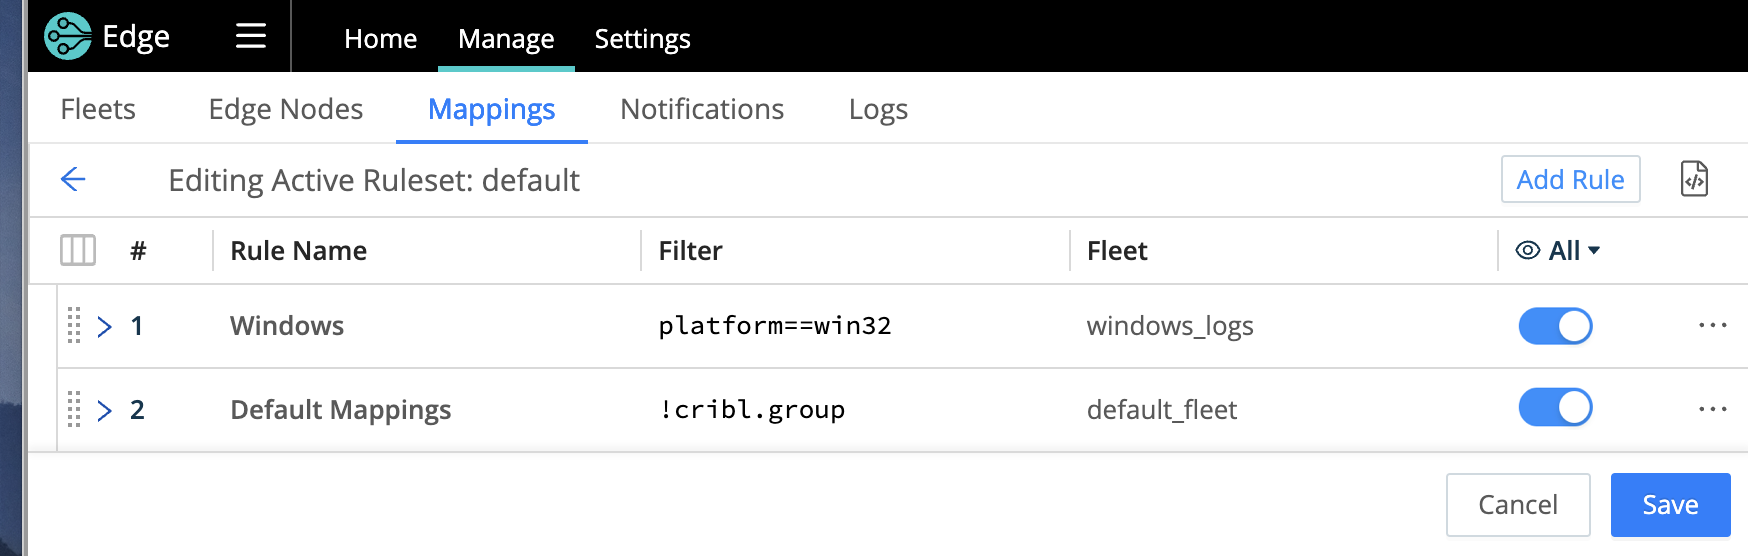
Task: Open the three-dot menu for Default Mappings rule
Action: pyautogui.click(x=1712, y=409)
